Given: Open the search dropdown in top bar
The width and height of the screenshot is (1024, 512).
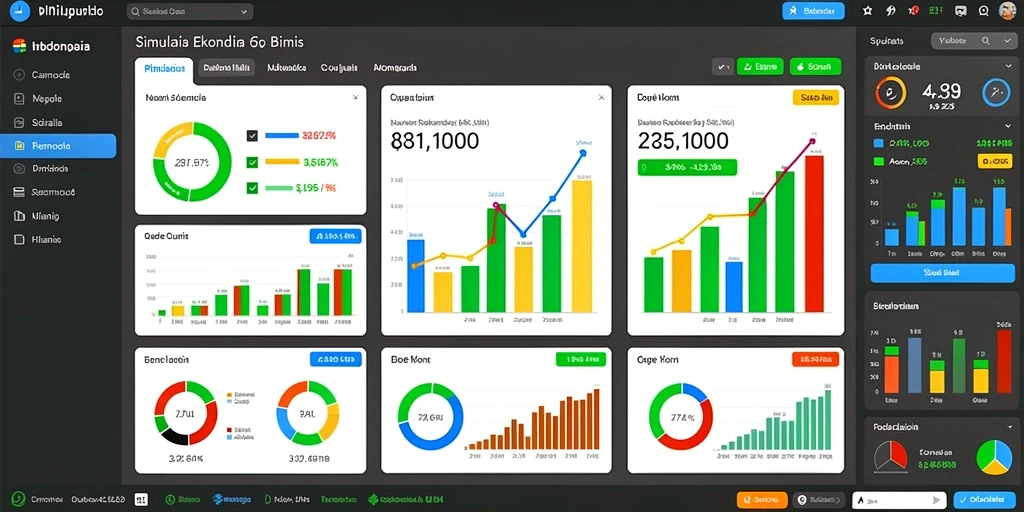Looking at the screenshot, I should [x=189, y=11].
